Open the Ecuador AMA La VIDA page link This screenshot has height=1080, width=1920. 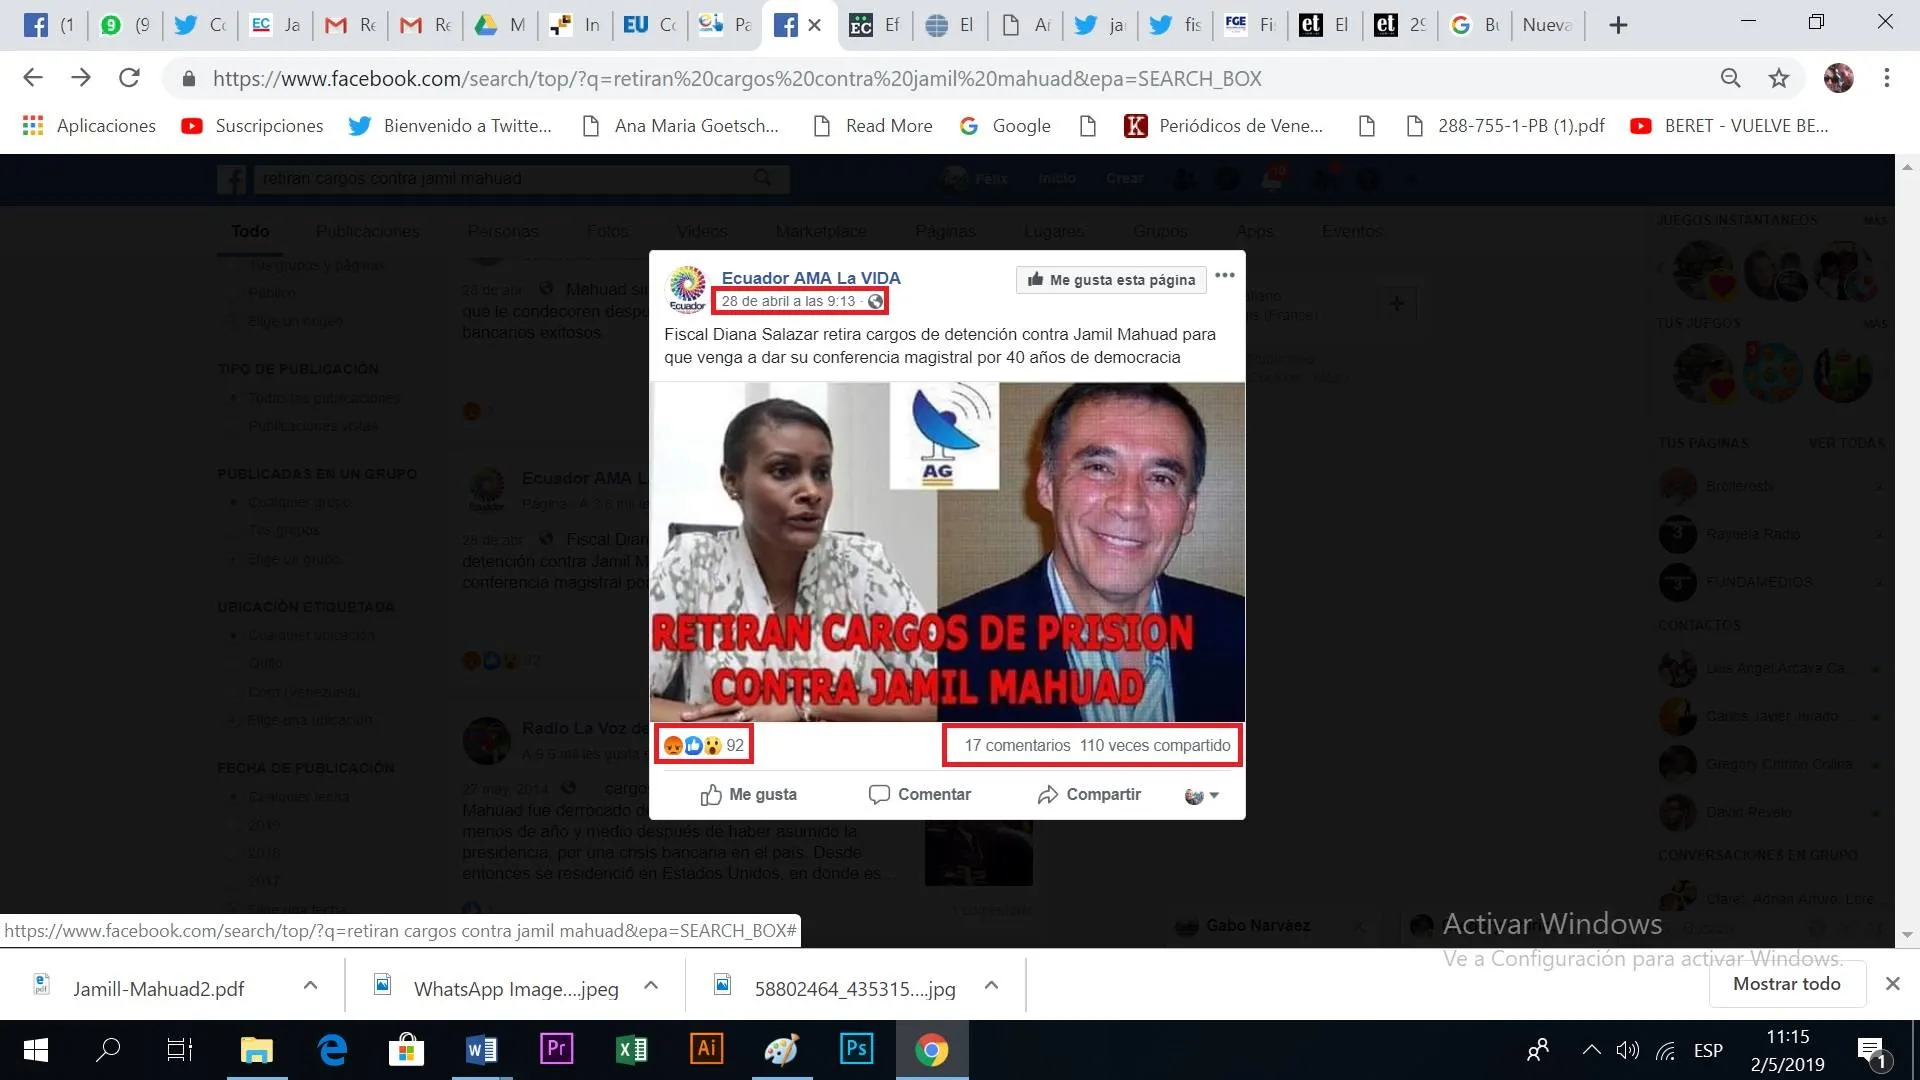811,278
